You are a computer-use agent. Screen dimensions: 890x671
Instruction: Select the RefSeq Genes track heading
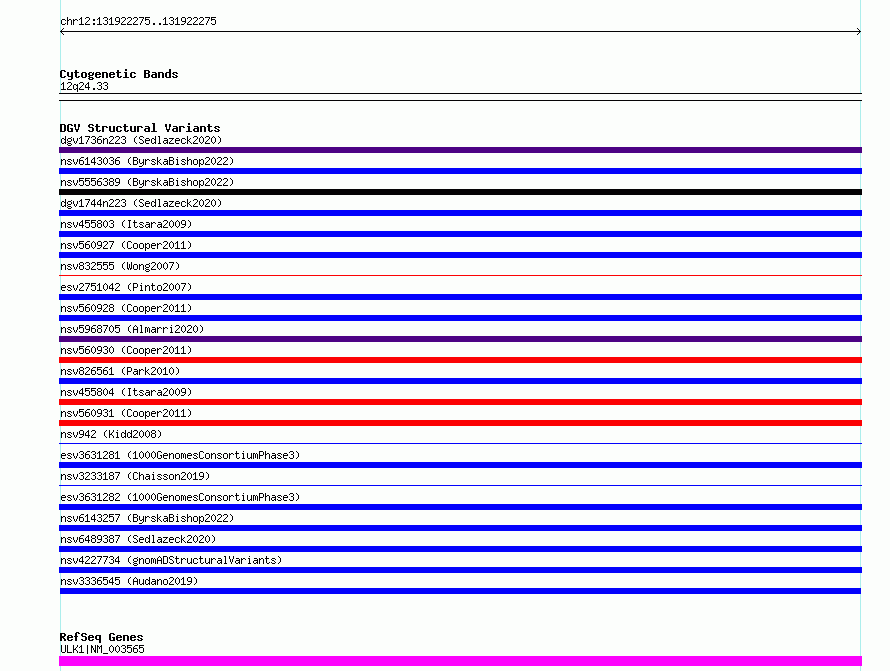[102, 638]
